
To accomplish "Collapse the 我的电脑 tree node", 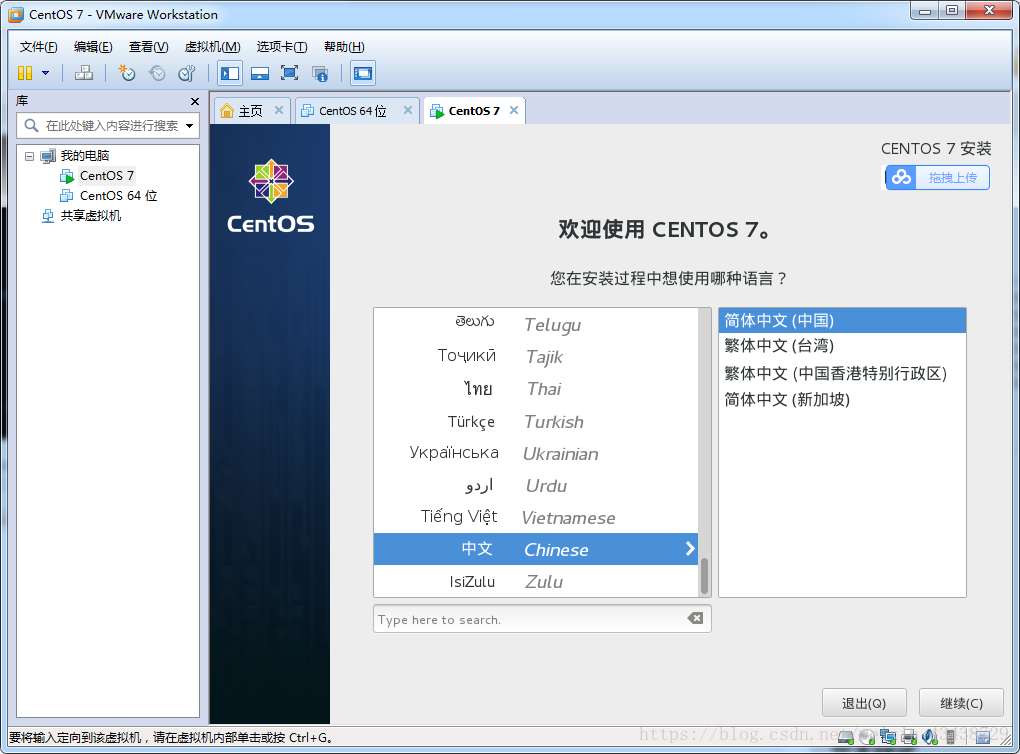I will tap(29, 156).
